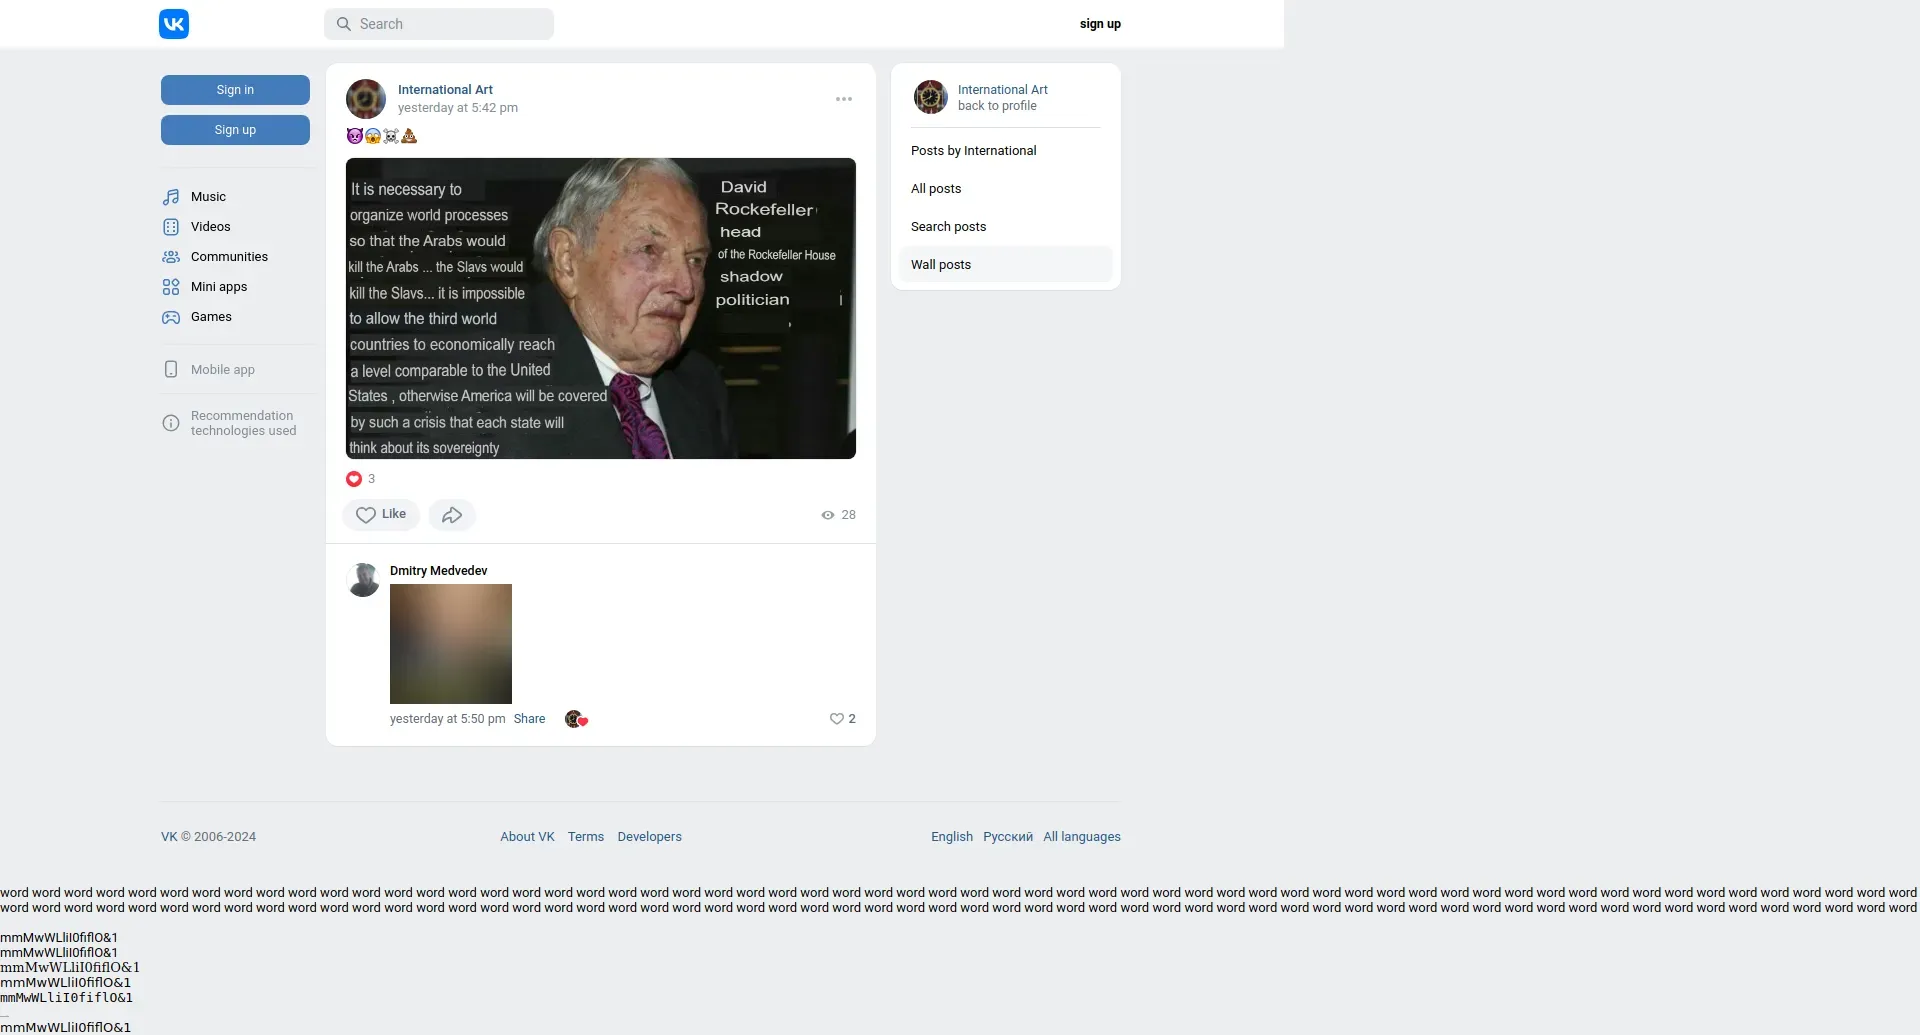Click the comment timestamp yesterday at 5:50 pm
1920x1035 pixels.
pyautogui.click(x=448, y=719)
